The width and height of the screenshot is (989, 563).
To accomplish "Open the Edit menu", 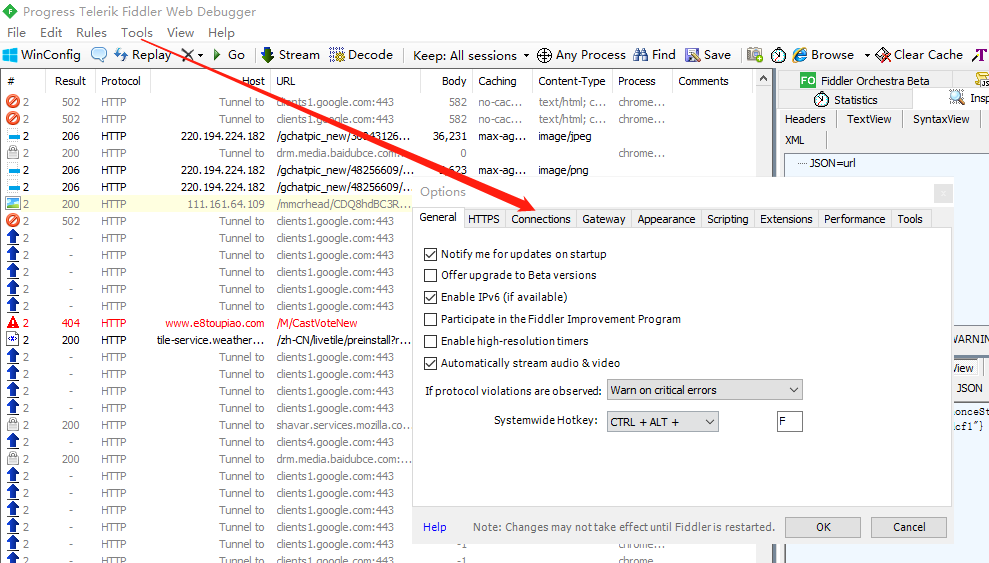I will [x=51, y=33].
